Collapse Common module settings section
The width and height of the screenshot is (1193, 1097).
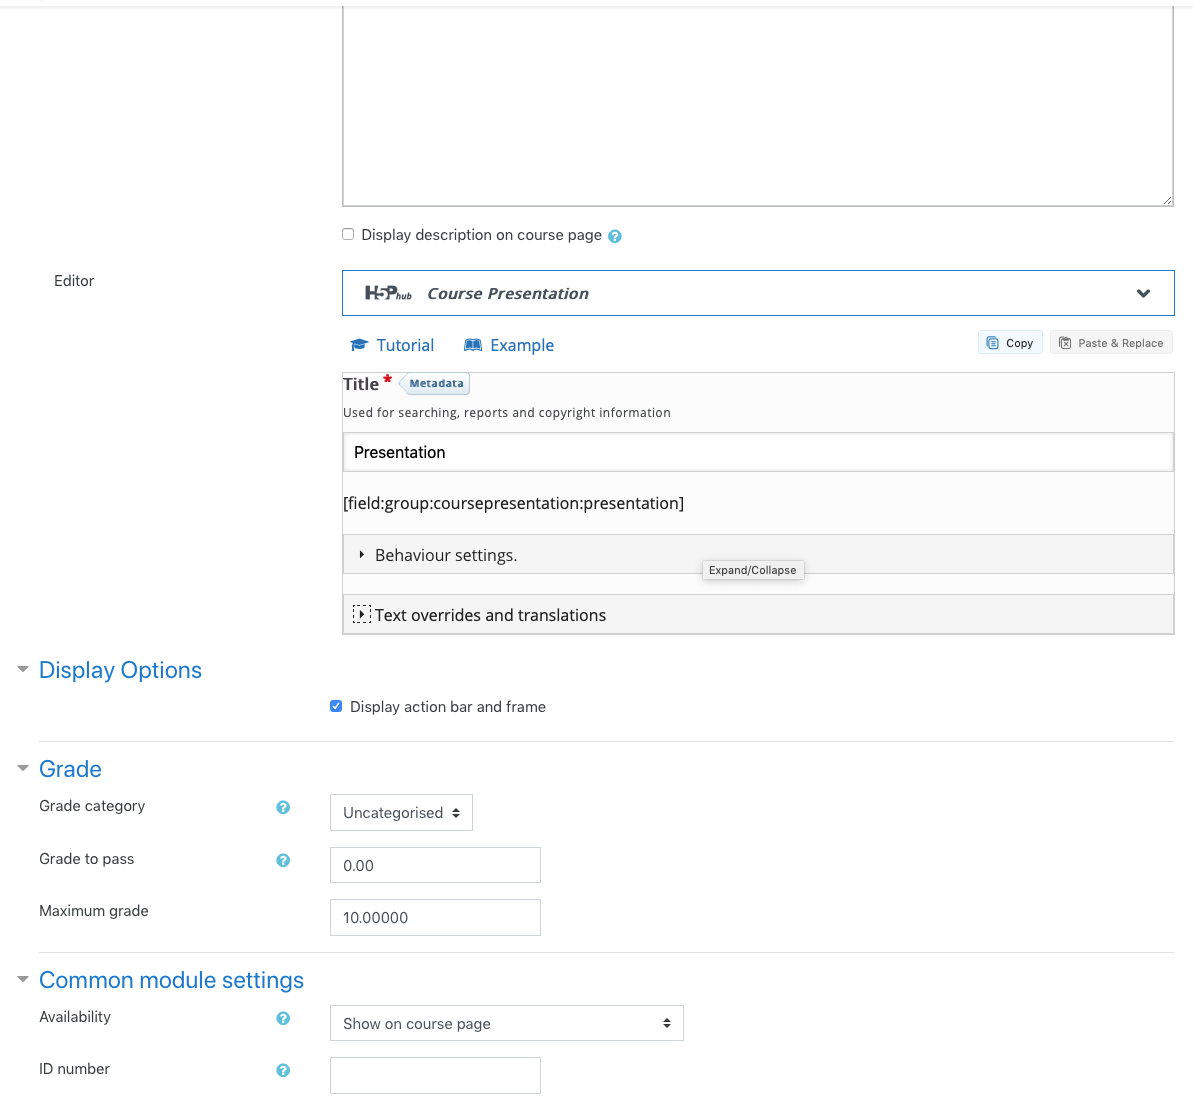(x=23, y=980)
